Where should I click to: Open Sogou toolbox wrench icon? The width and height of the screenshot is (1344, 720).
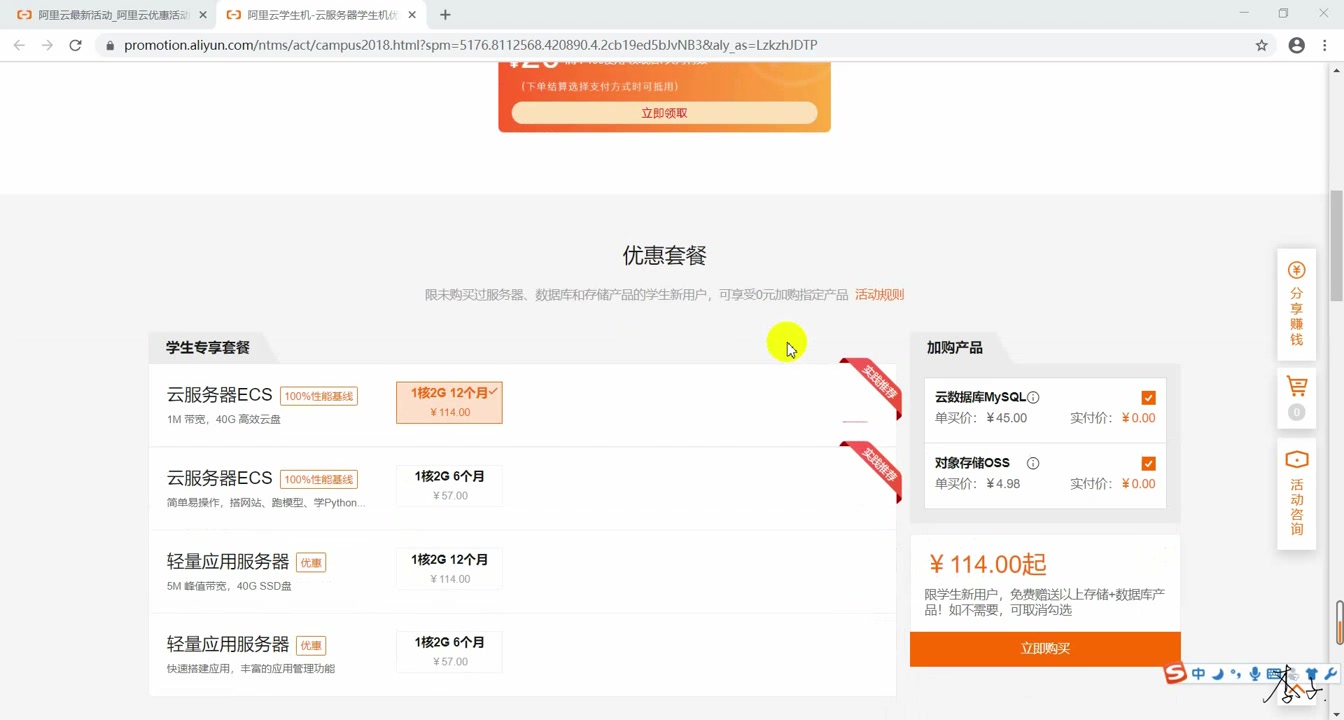(1330, 674)
